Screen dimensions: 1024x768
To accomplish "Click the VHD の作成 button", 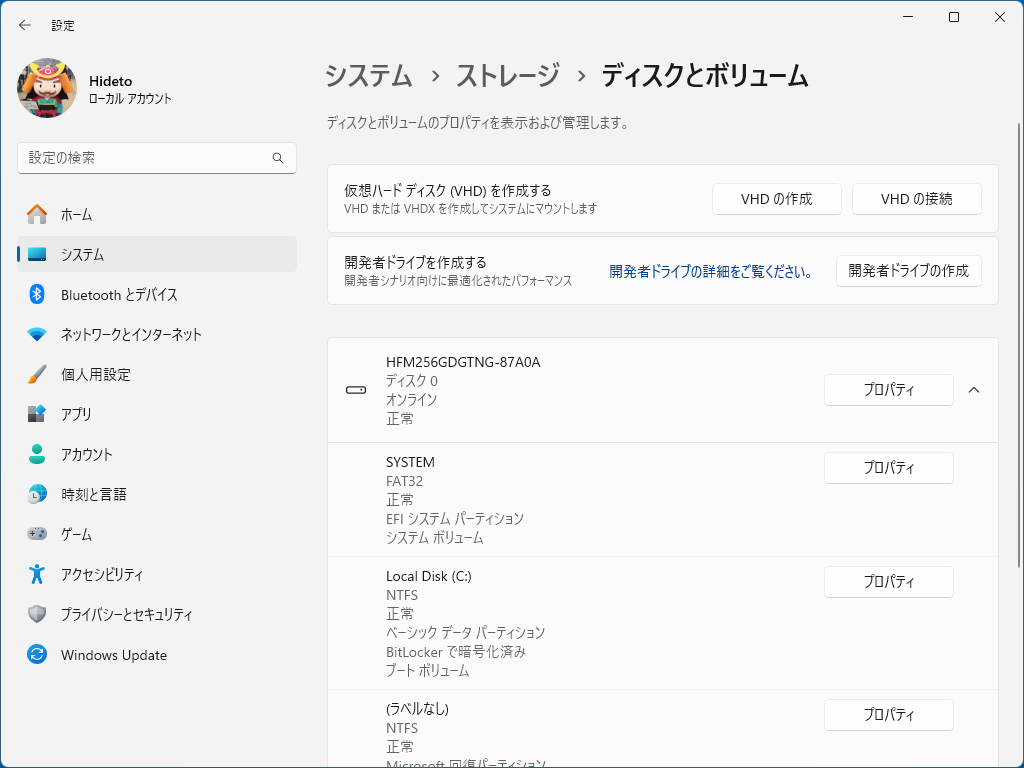I will pos(776,198).
